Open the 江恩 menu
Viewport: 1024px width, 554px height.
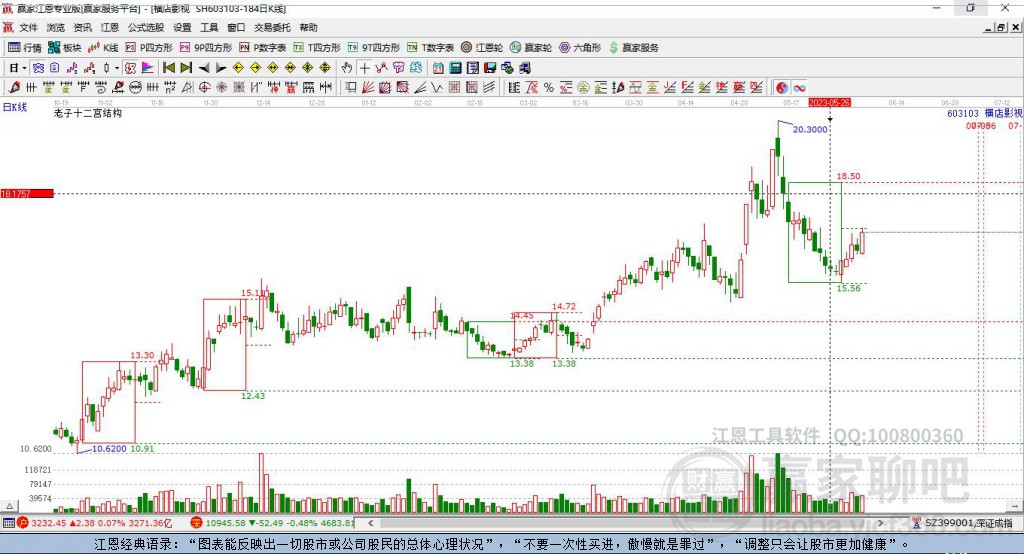click(x=110, y=27)
